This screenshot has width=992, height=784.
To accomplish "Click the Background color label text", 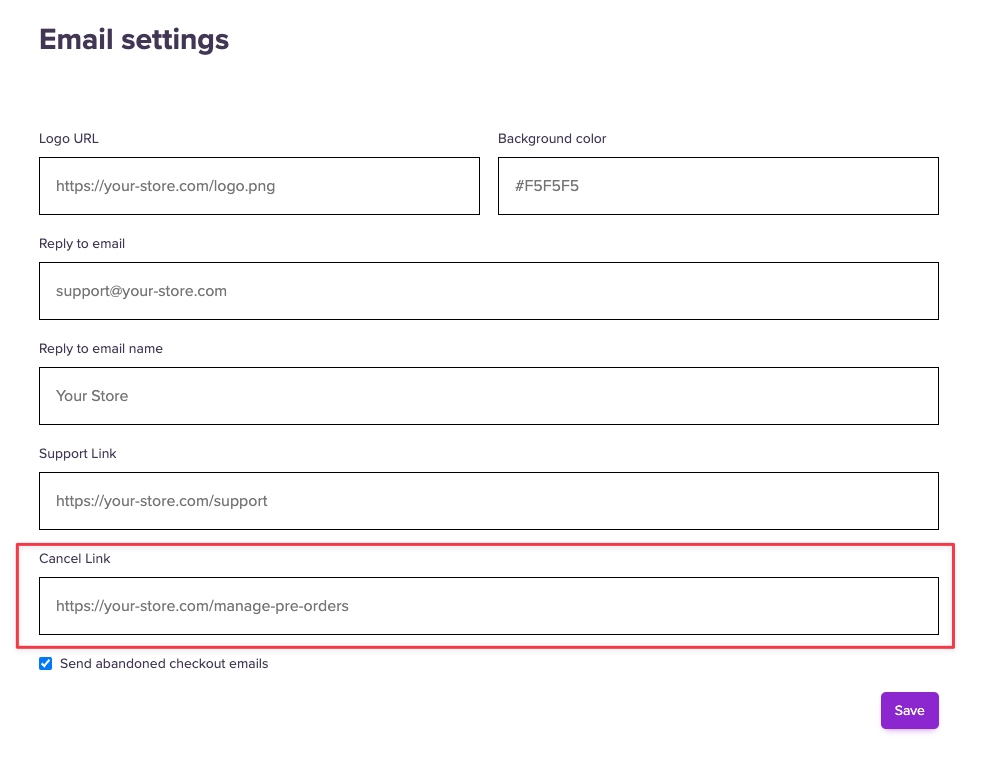I will click(552, 139).
